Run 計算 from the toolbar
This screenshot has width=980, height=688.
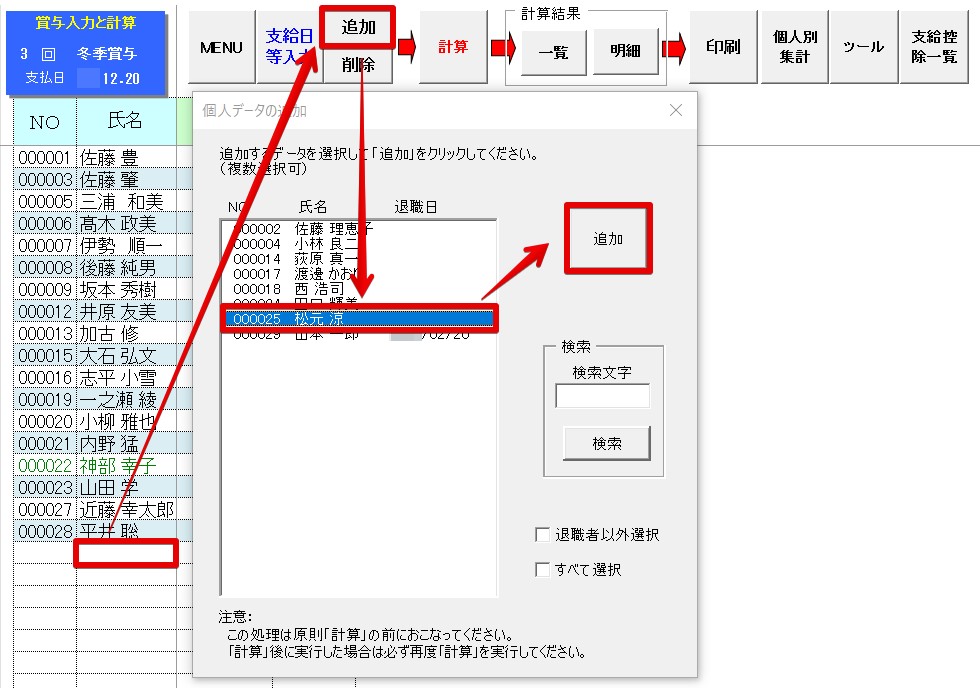455,48
